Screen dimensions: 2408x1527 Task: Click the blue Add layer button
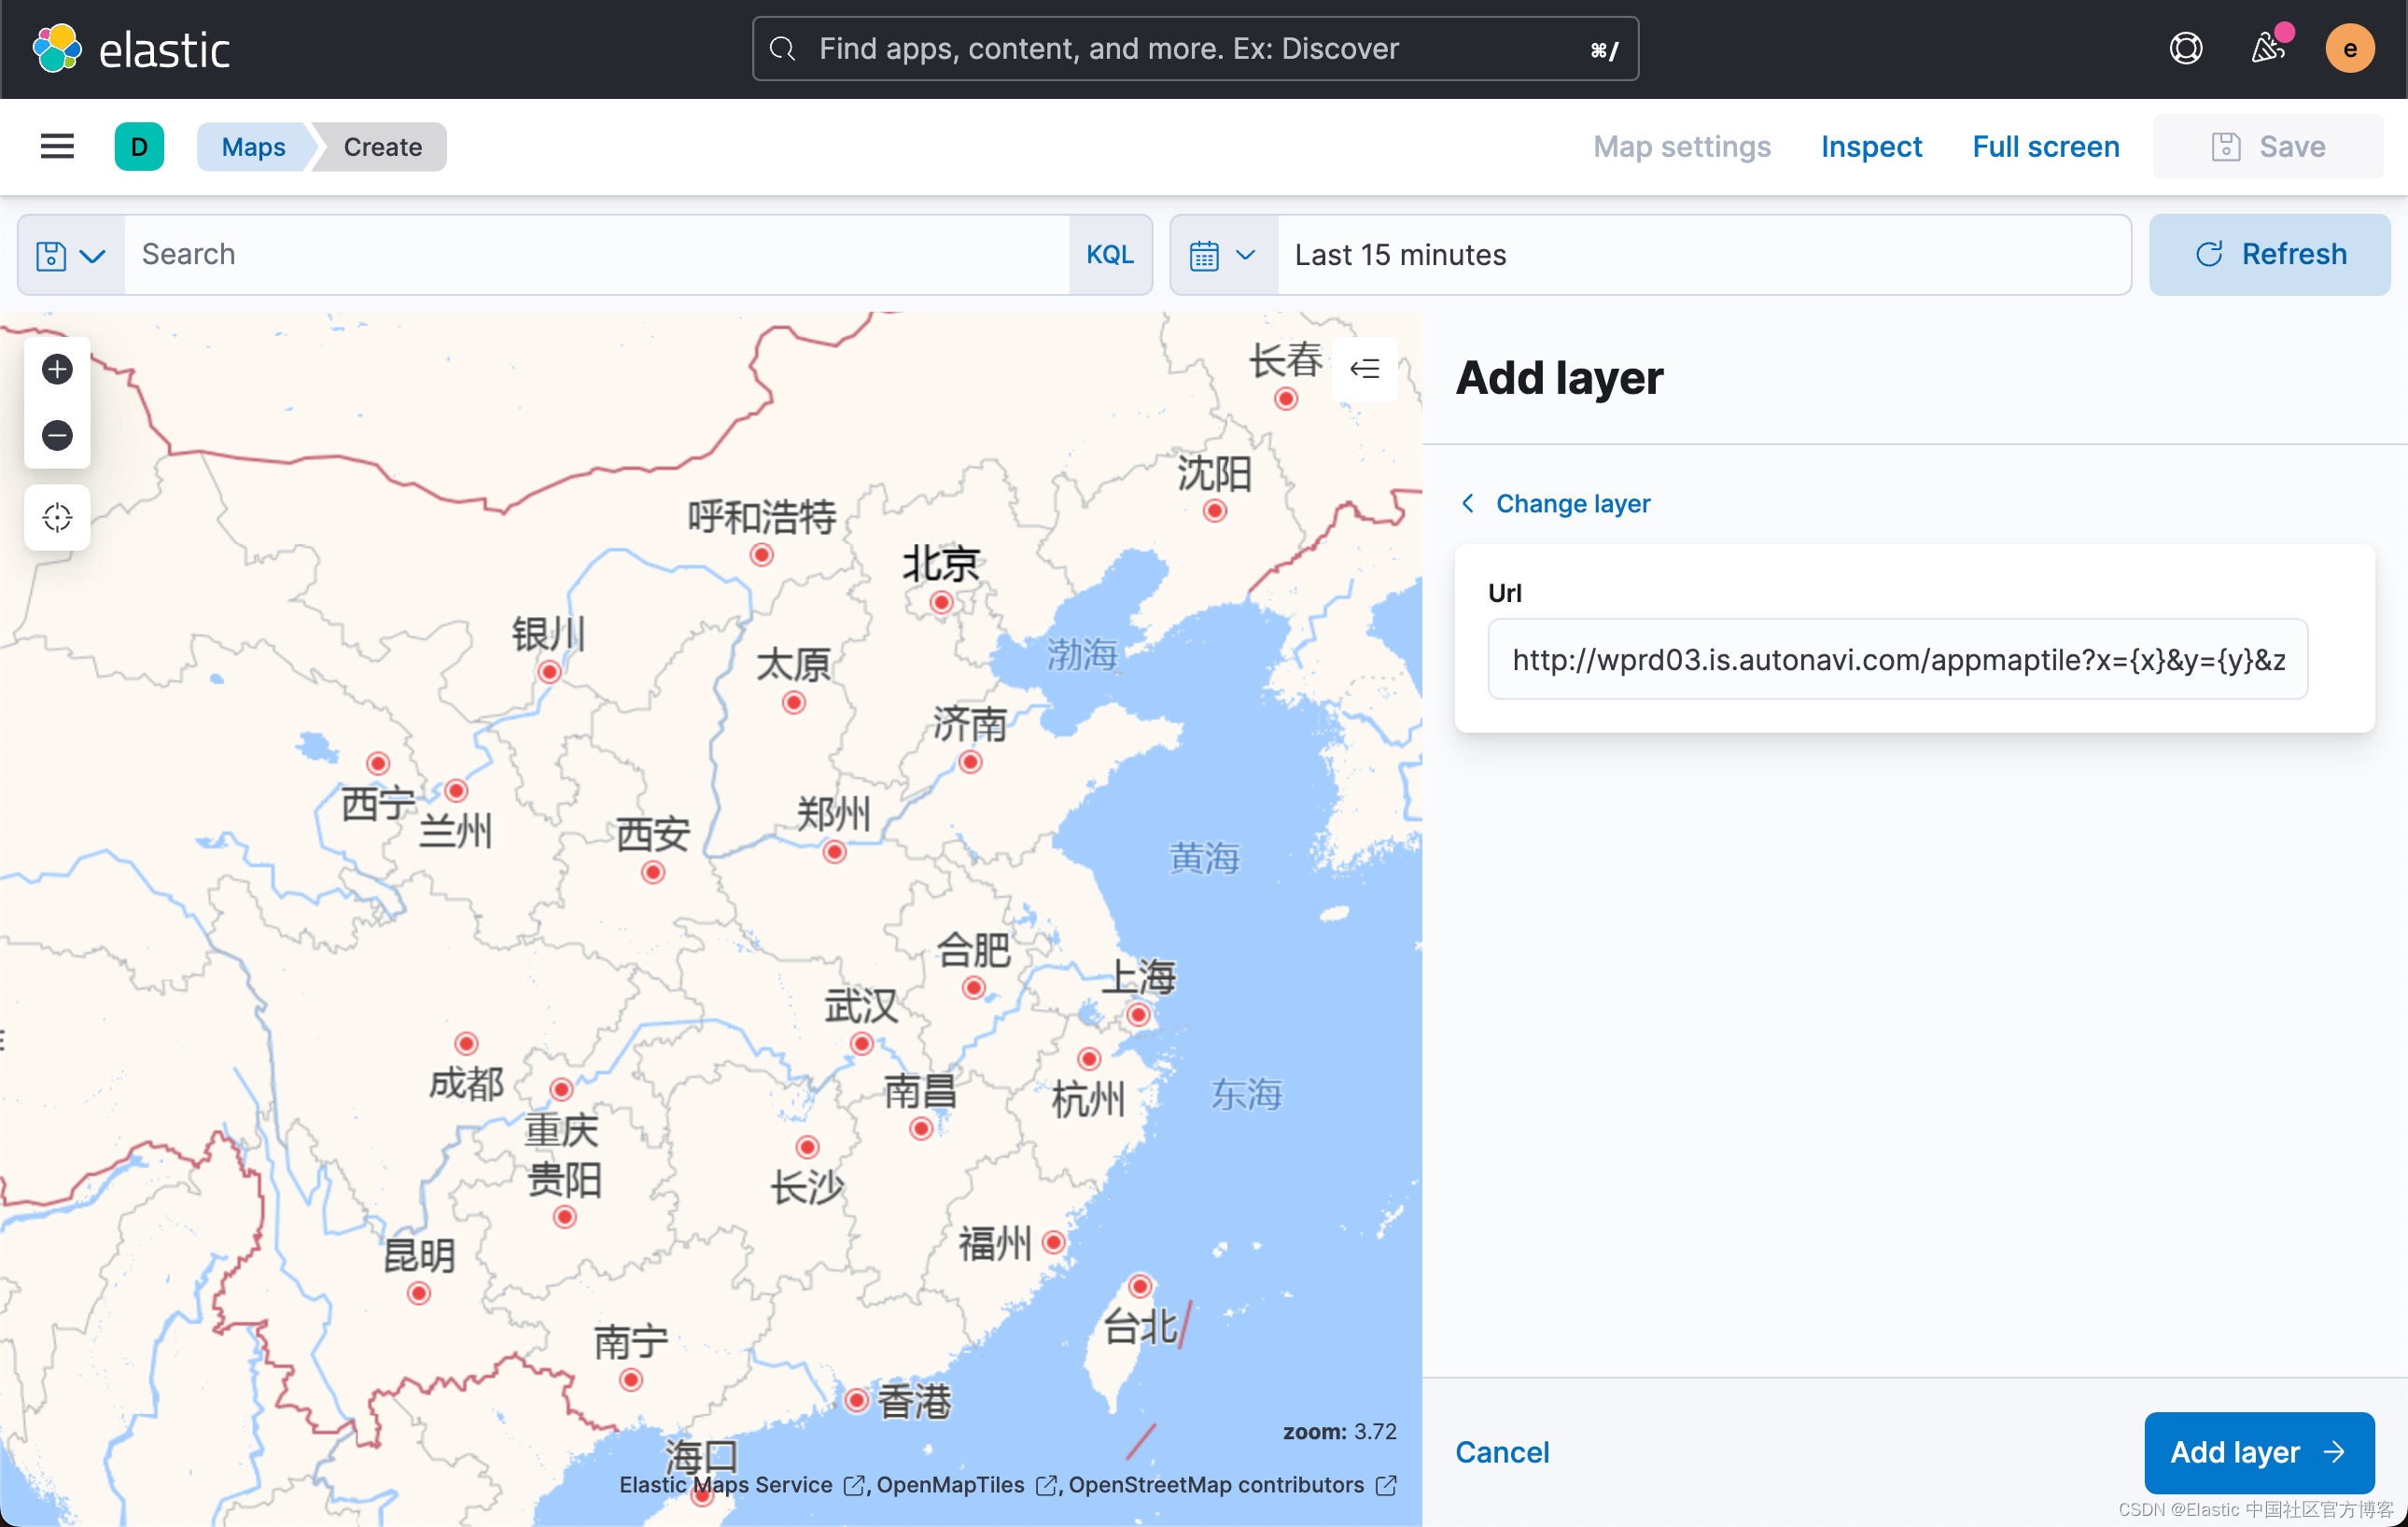[2258, 1452]
